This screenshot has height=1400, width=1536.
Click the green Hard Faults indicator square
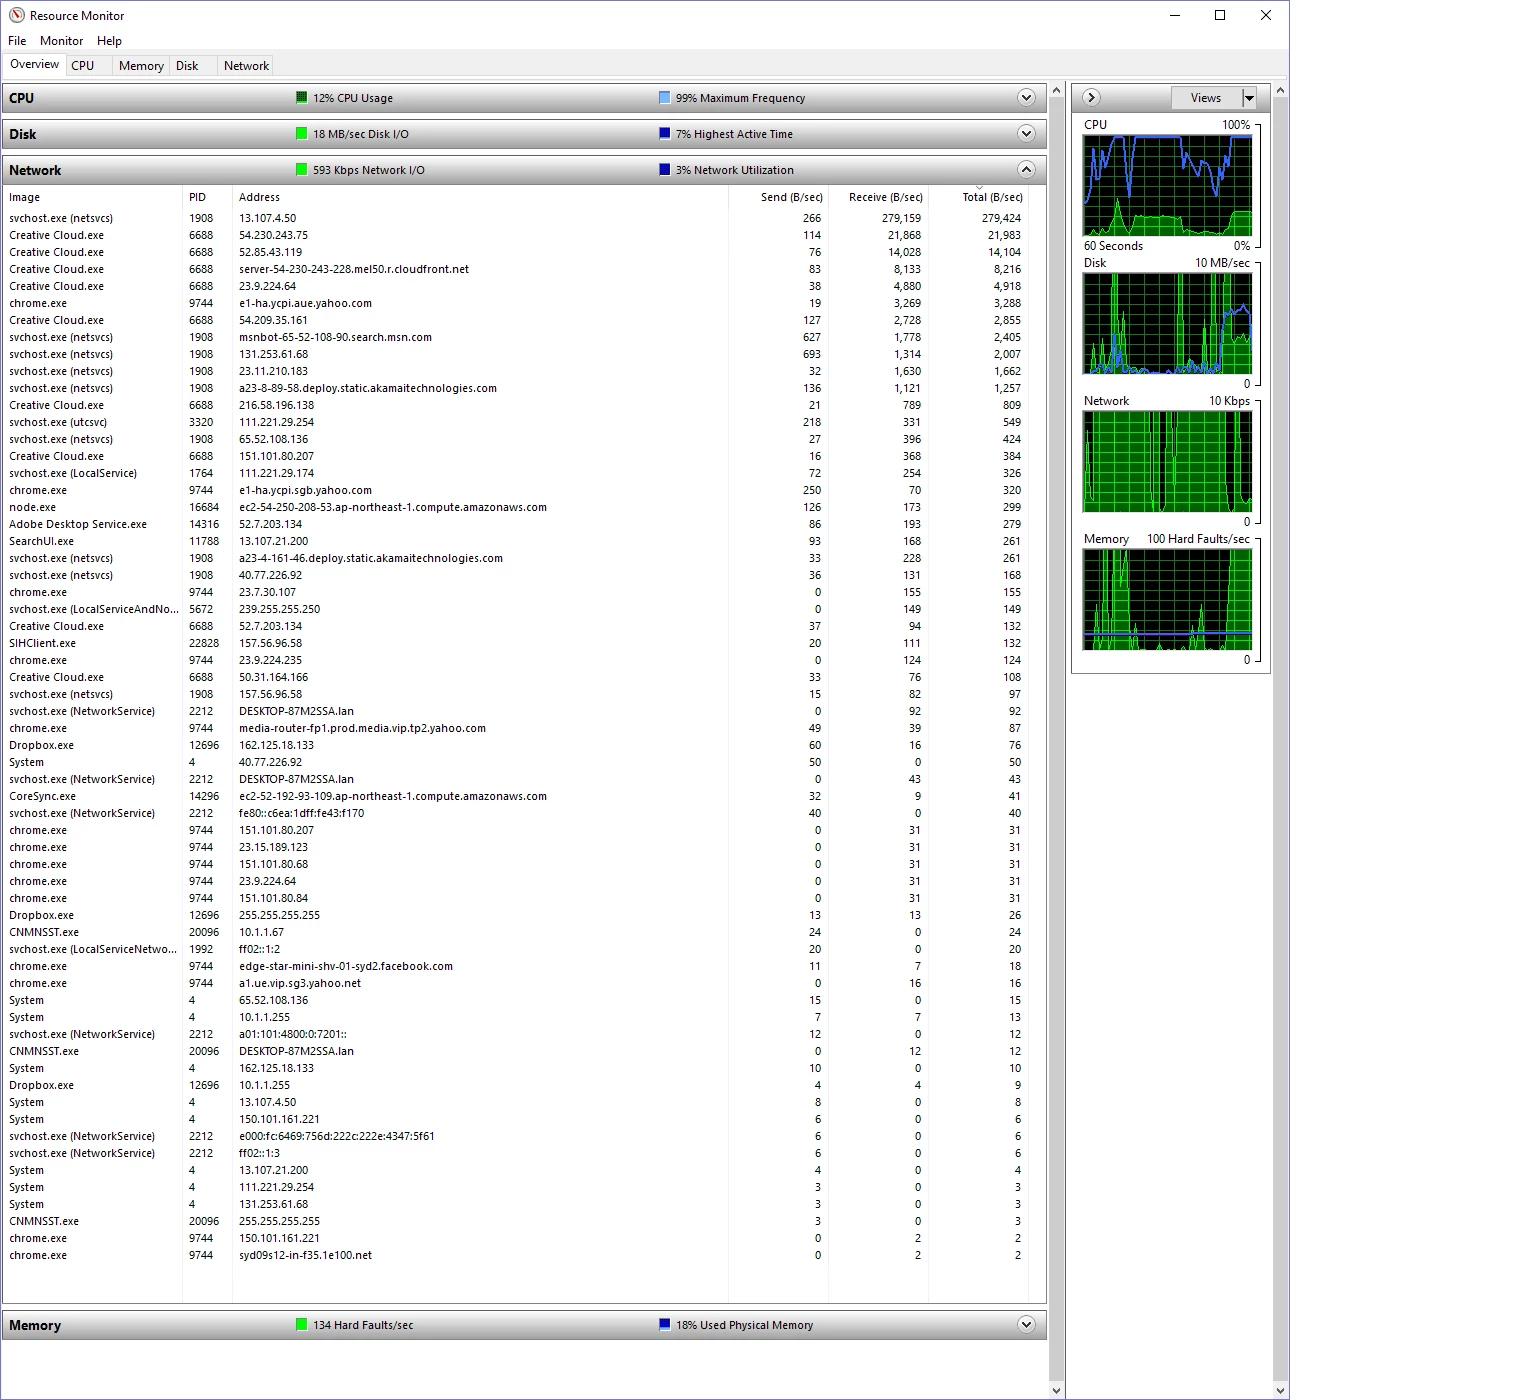tap(302, 1324)
